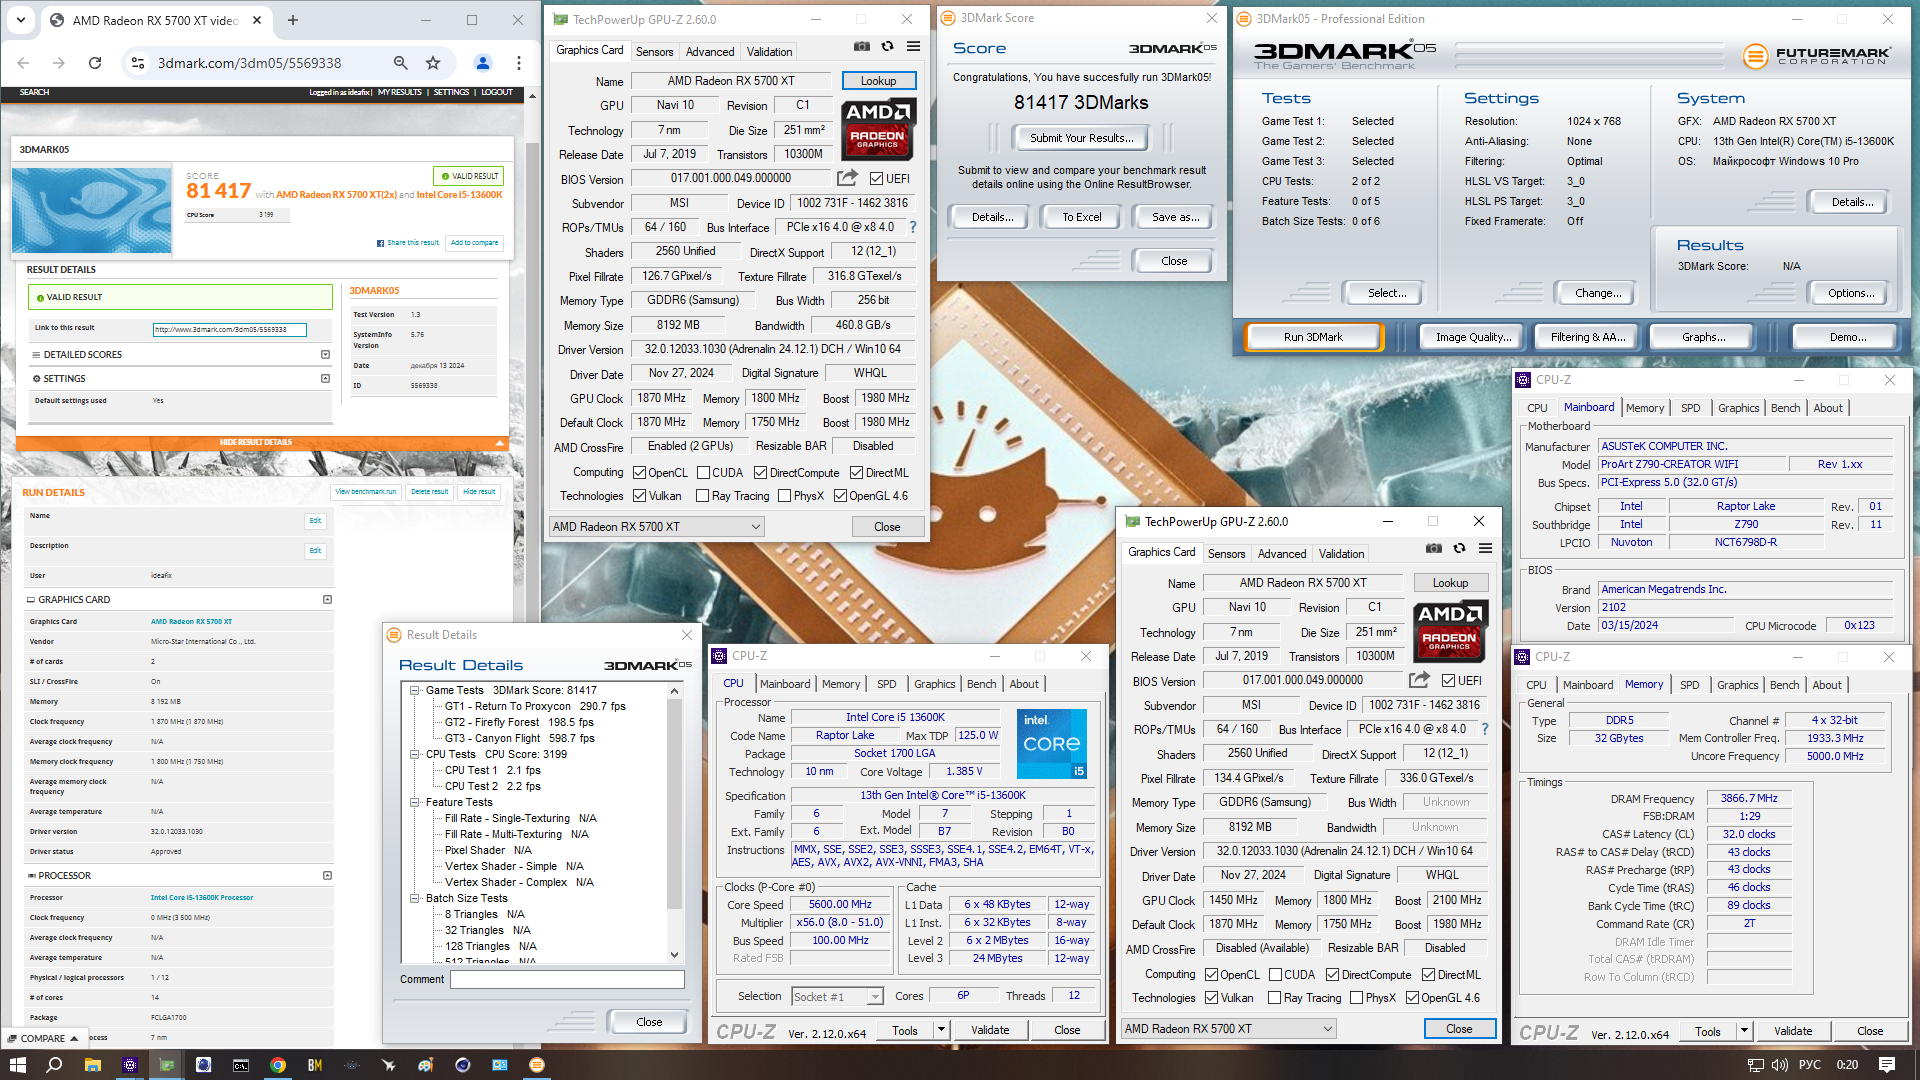1920x1080 pixels.
Task: Collapse Feature Tests tree node in Result Details
Action: (414, 802)
